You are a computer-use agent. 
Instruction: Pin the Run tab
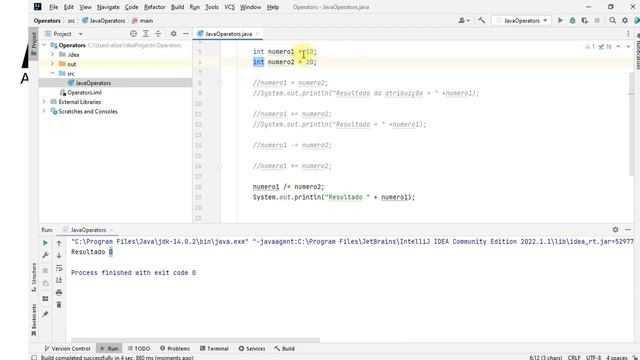[x=45, y=314]
